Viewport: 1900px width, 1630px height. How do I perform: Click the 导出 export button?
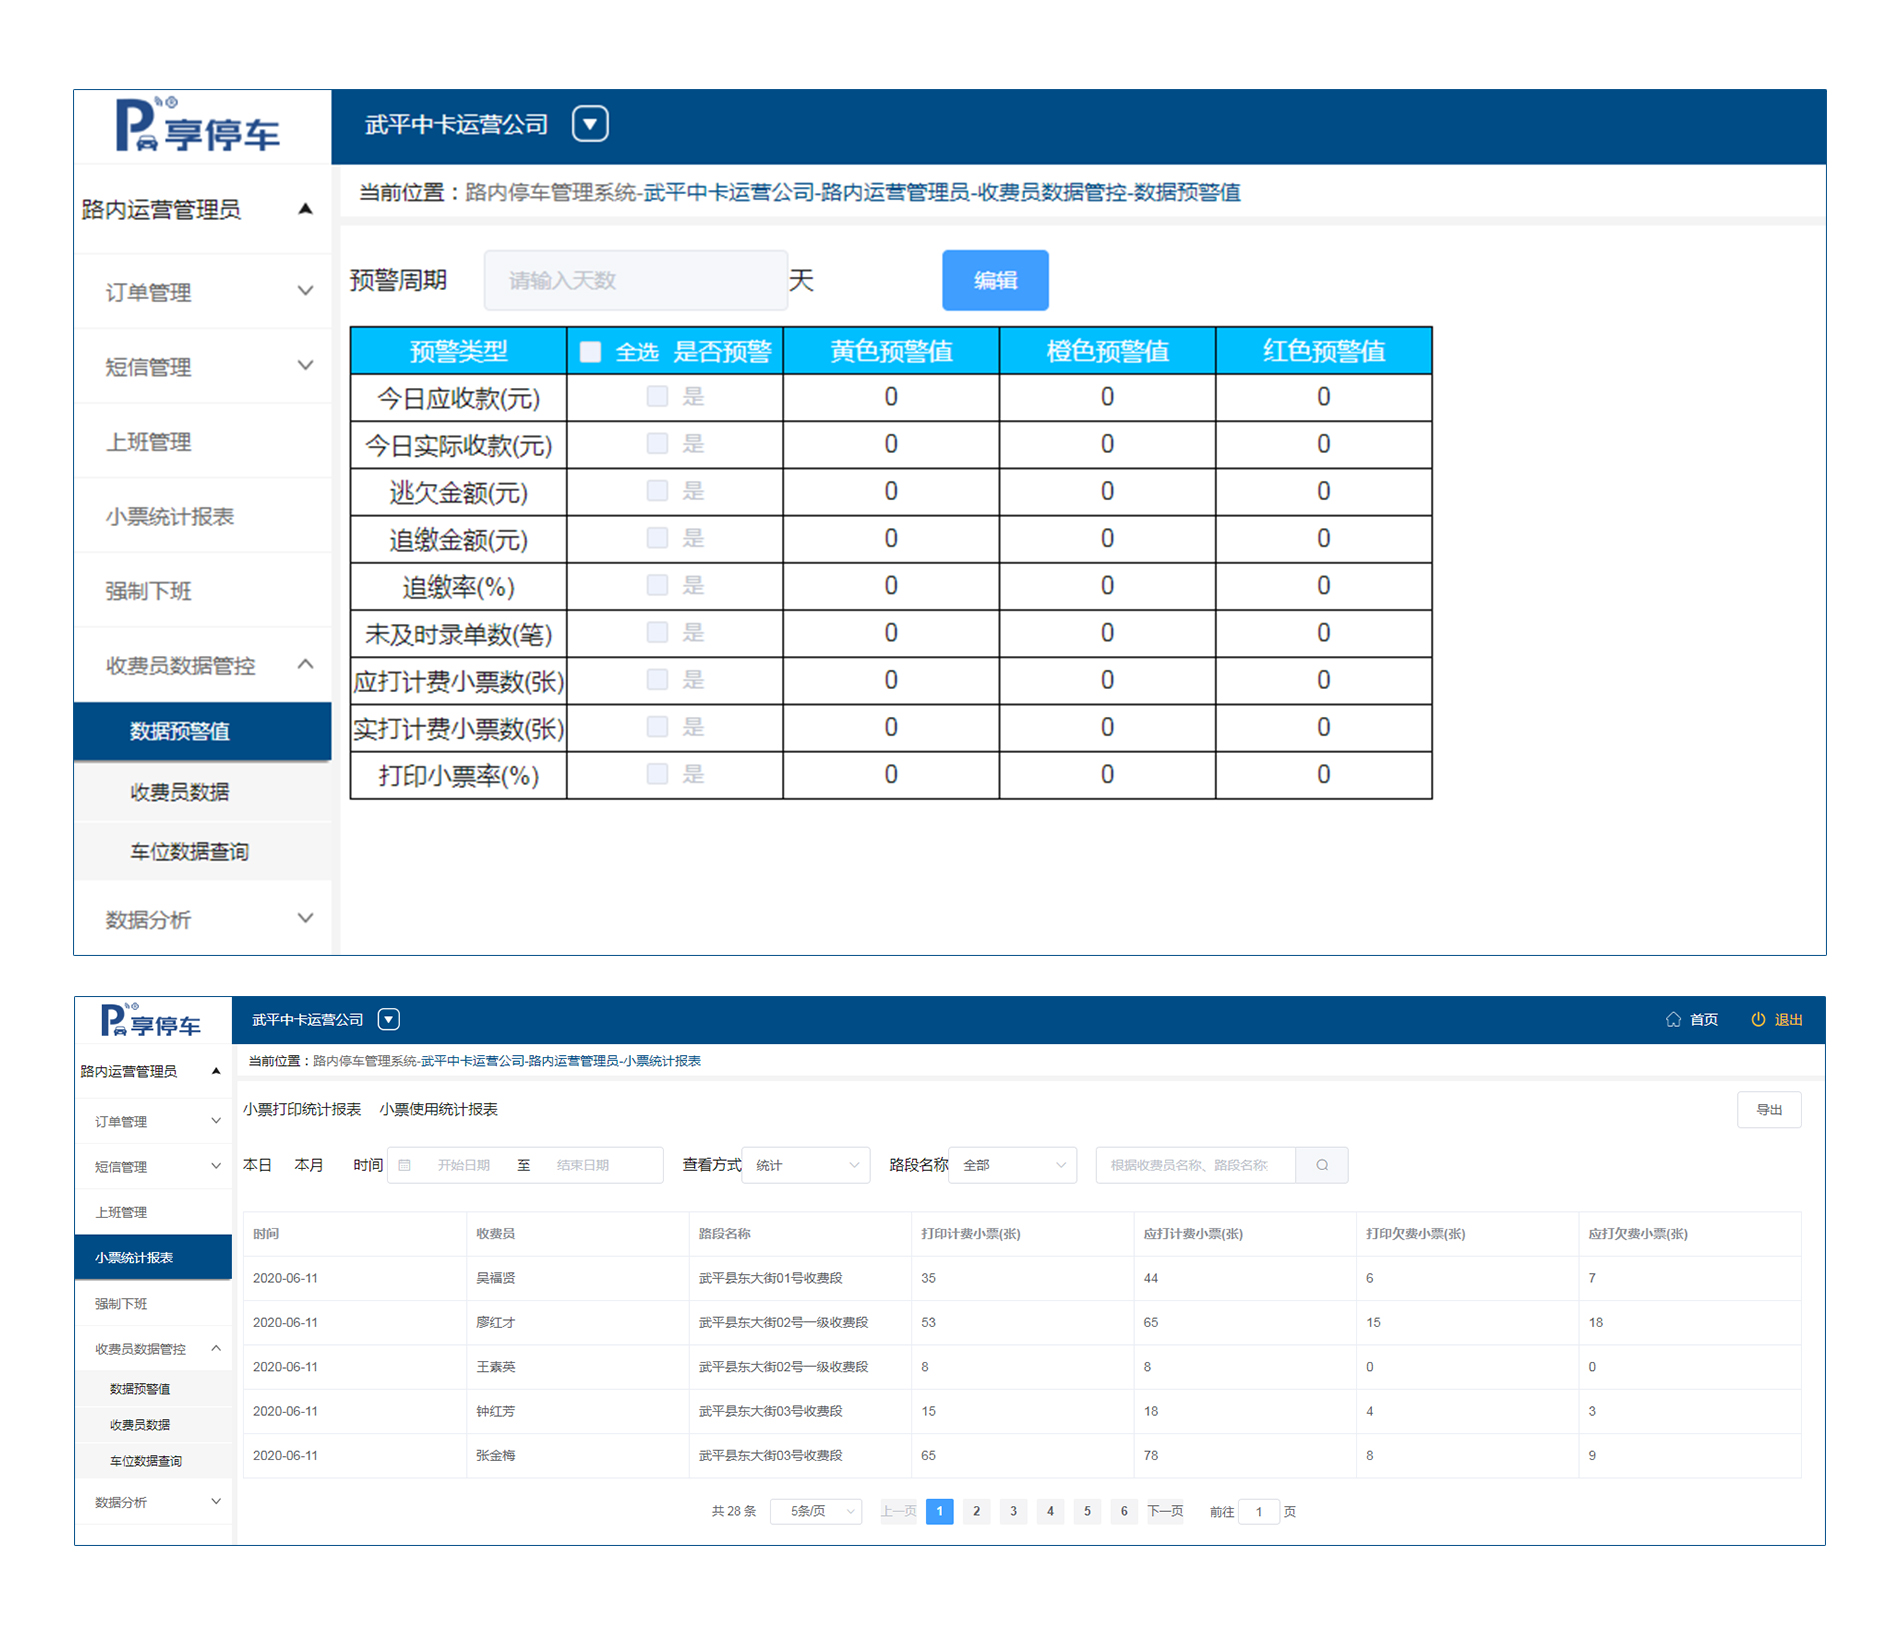(x=1768, y=1109)
